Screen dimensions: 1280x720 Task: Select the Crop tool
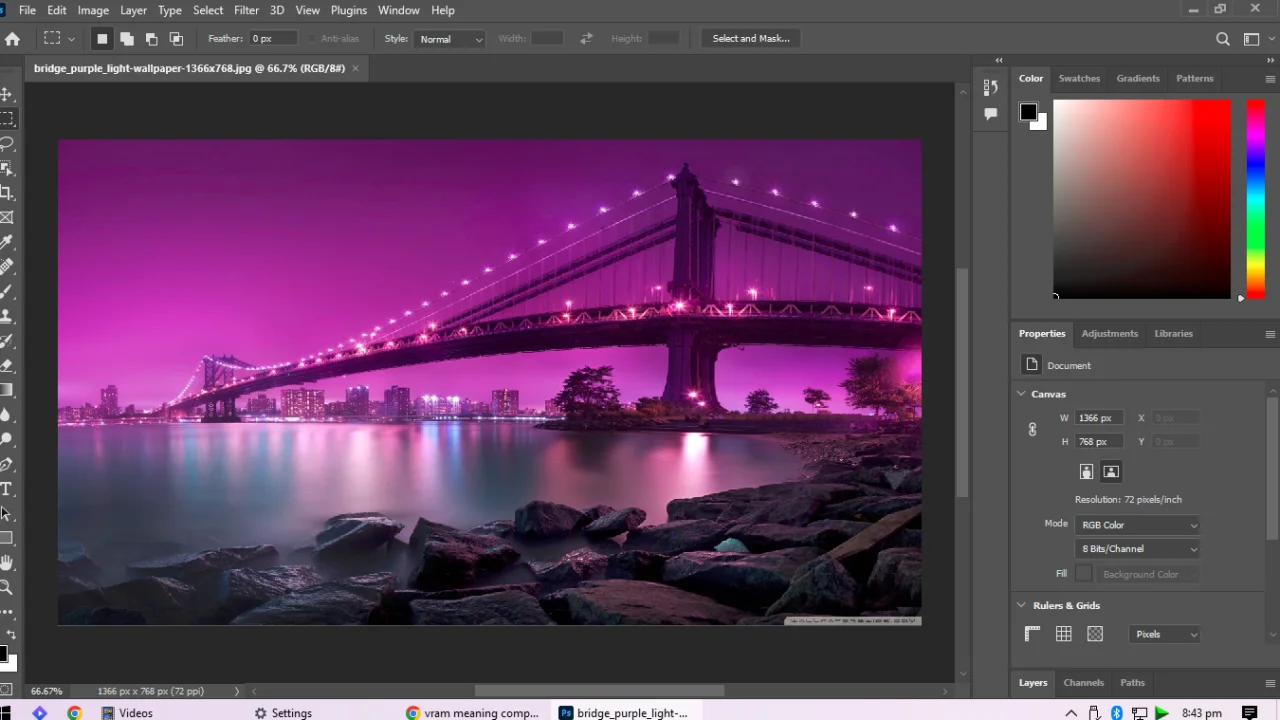pos(6,193)
